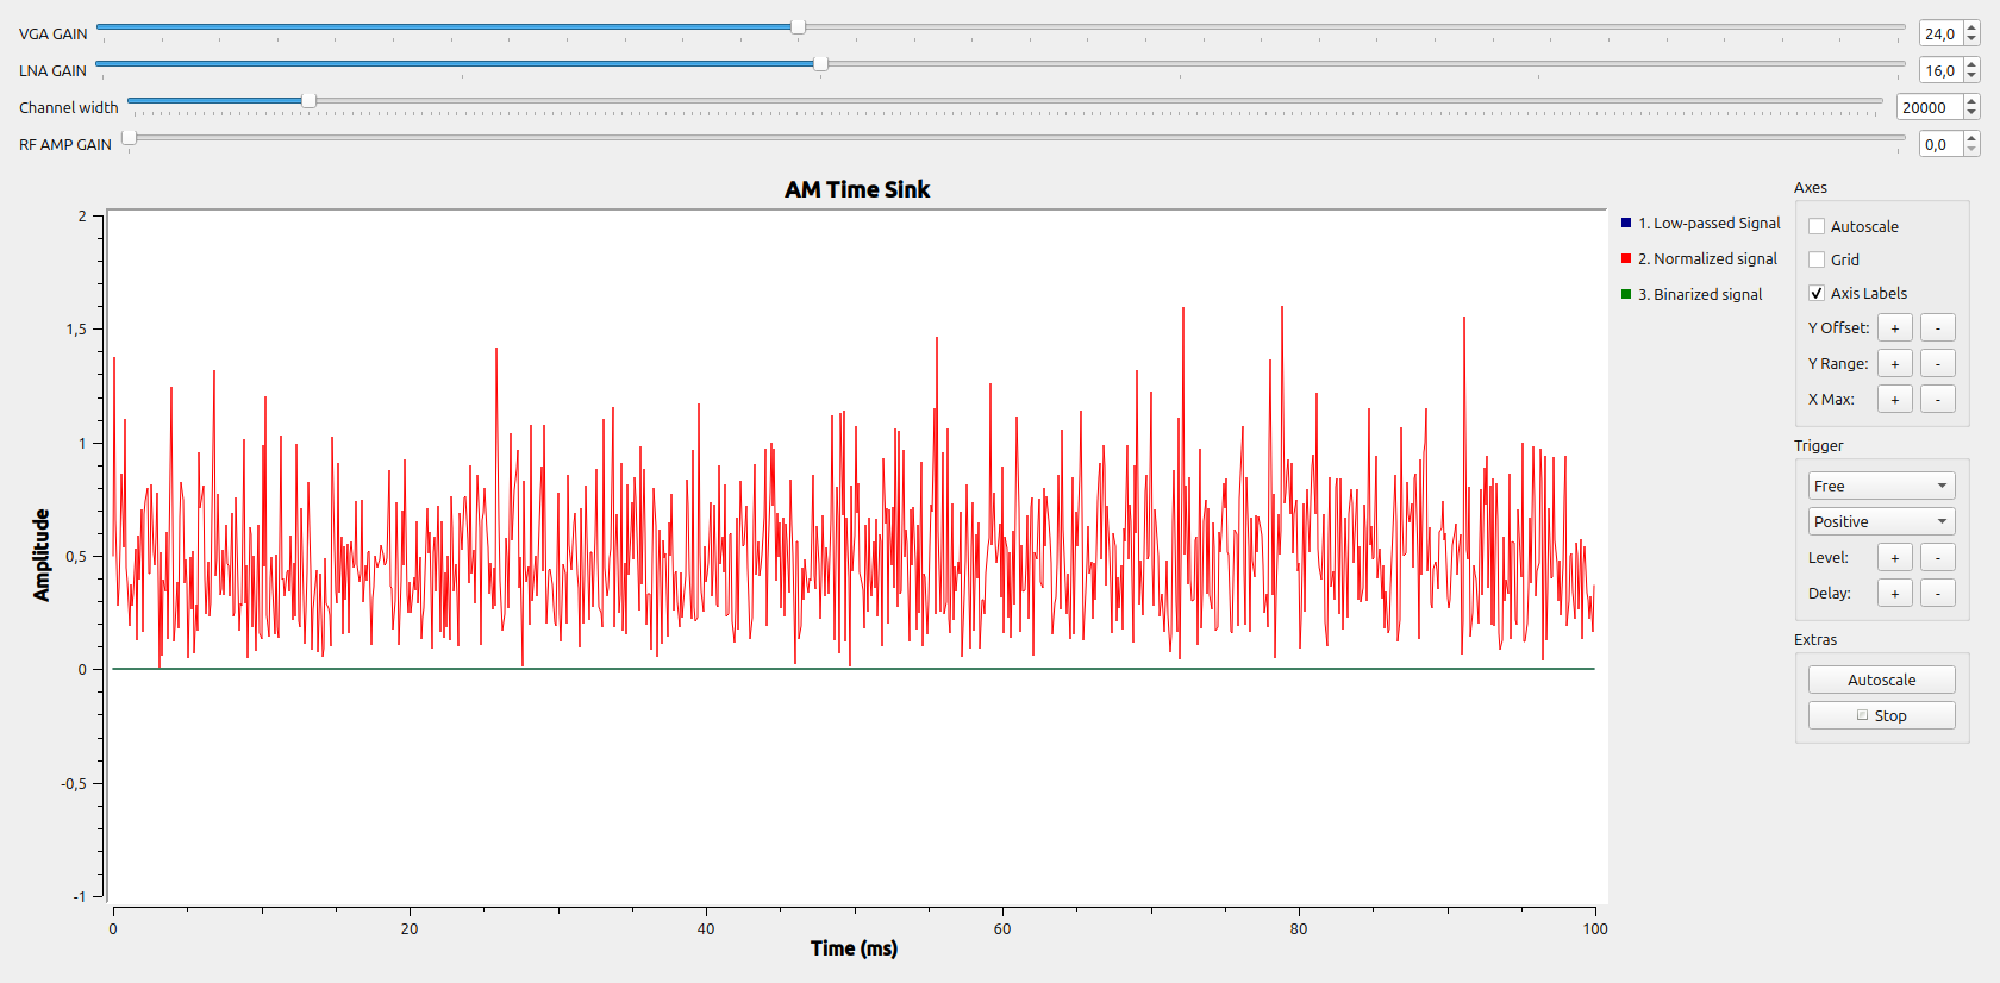Click the Channel width slider handle
This screenshot has height=983, width=2000.
[x=307, y=101]
